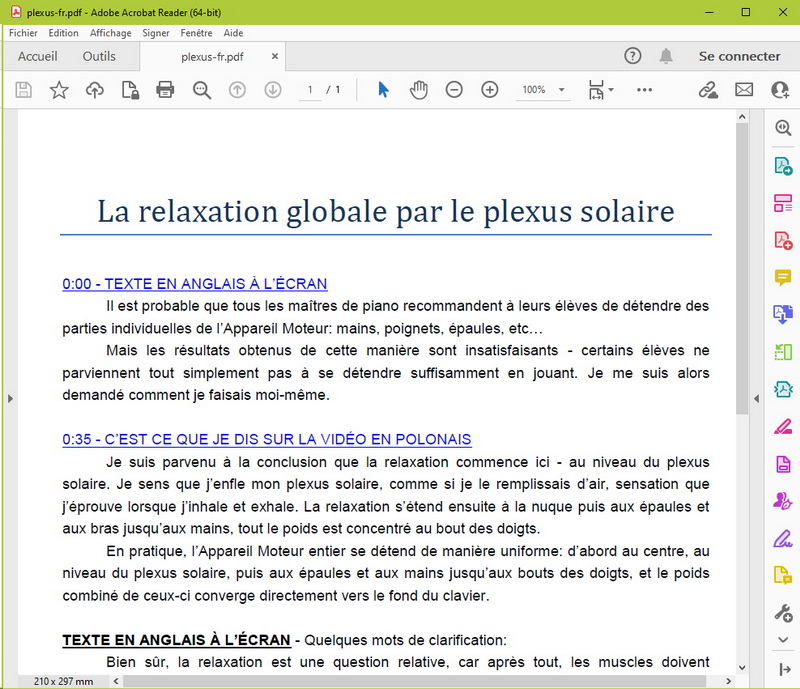This screenshot has height=689, width=800.
Task: Open the page fit options dropdown
Action: 600,90
